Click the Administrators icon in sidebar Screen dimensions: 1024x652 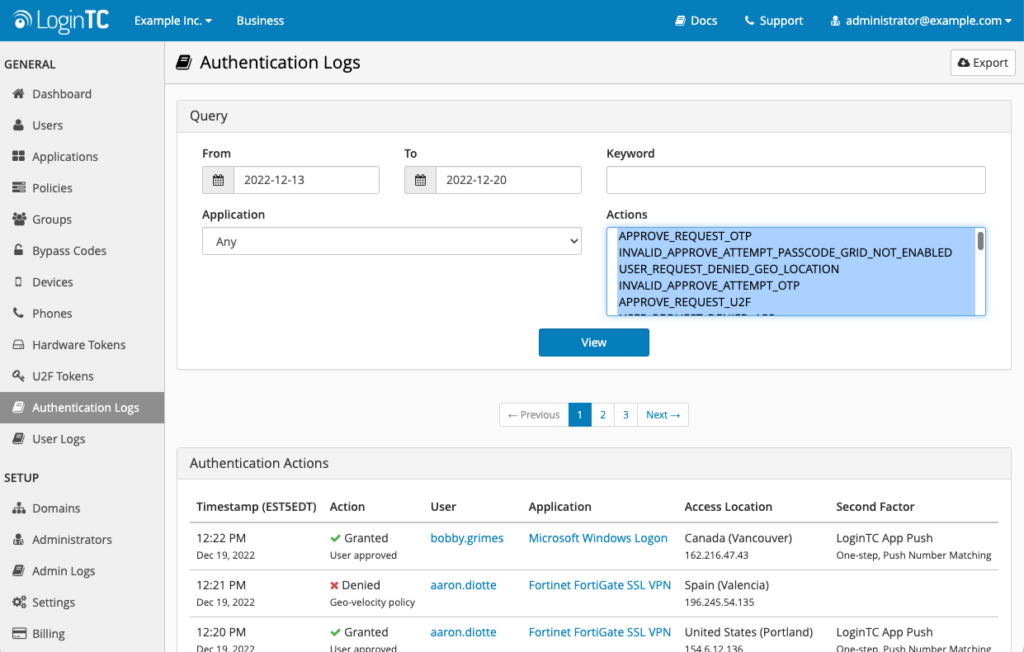pos(18,539)
